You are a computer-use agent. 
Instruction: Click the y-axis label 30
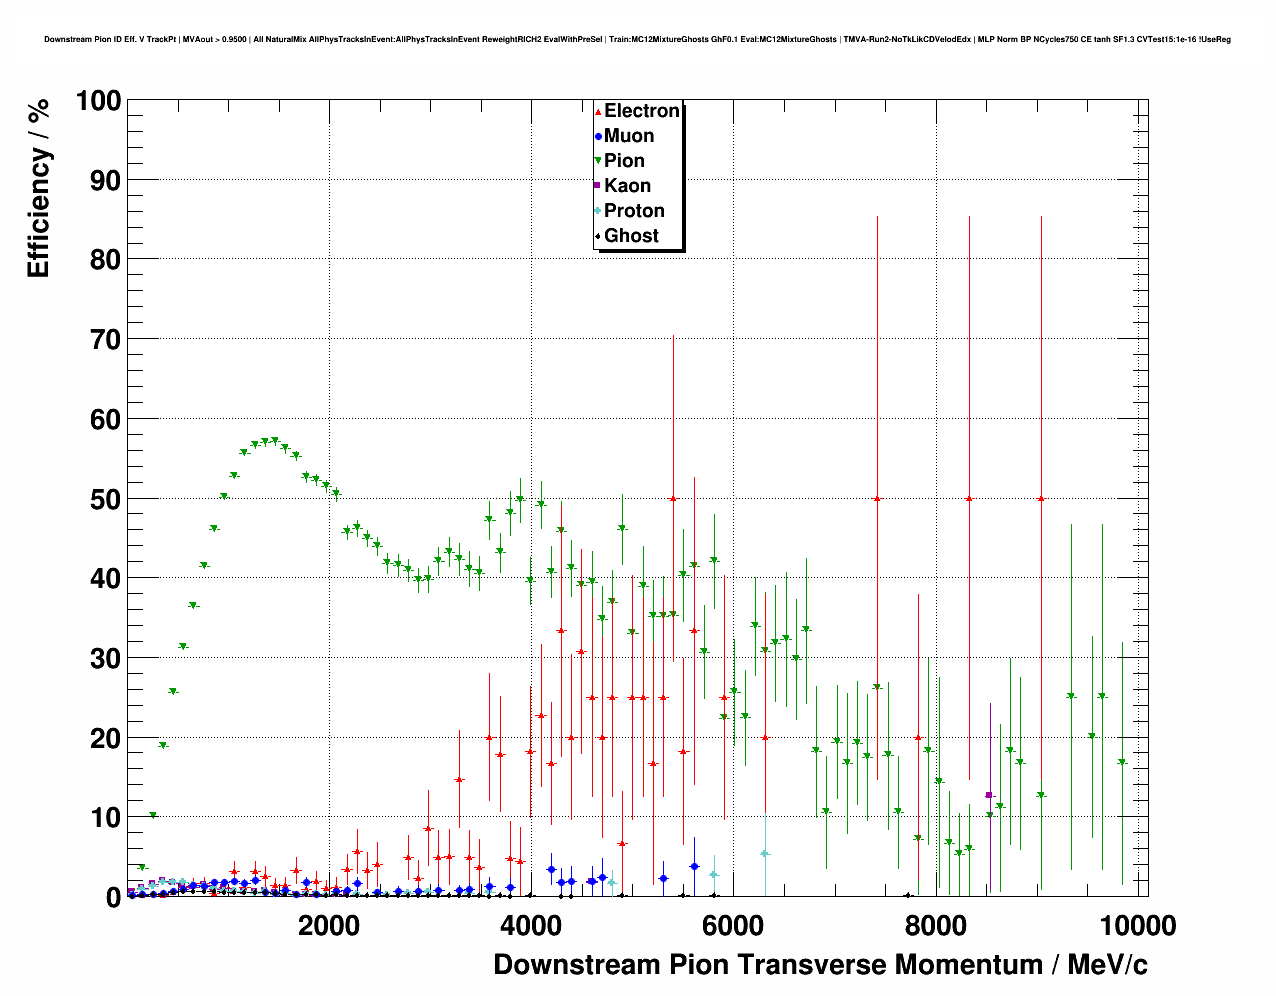pos(105,659)
